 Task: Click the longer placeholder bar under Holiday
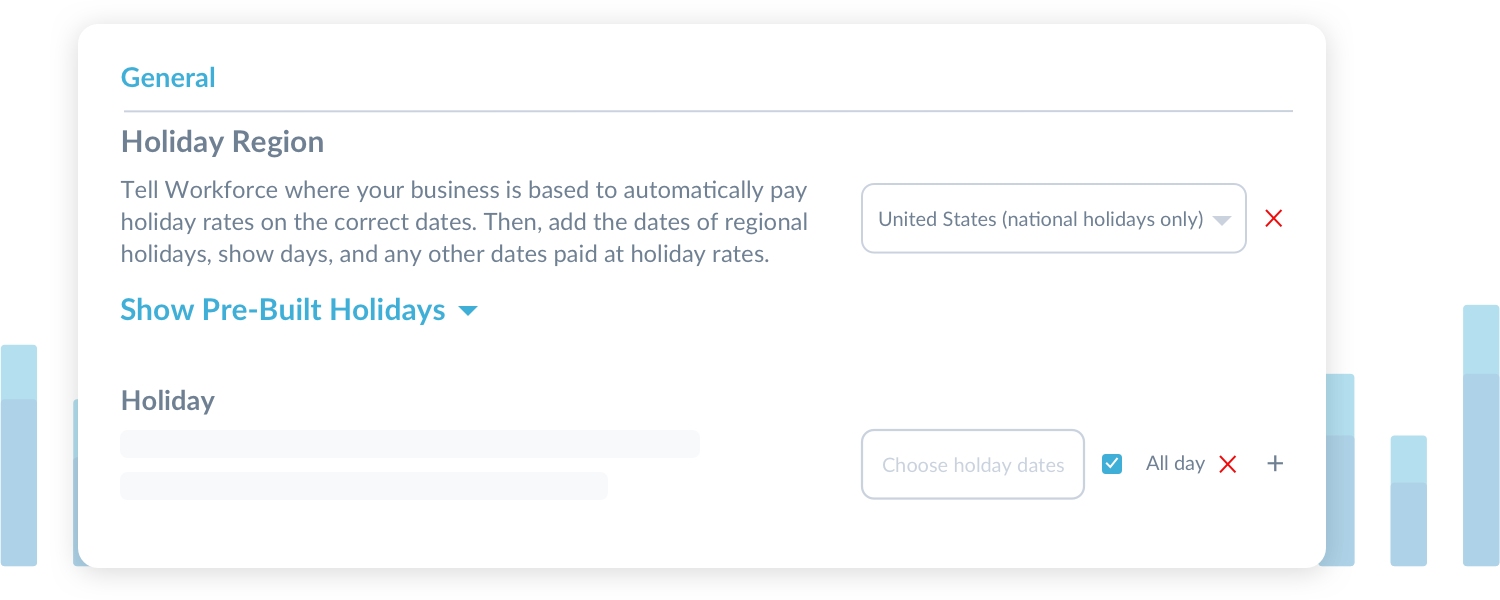(410, 444)
